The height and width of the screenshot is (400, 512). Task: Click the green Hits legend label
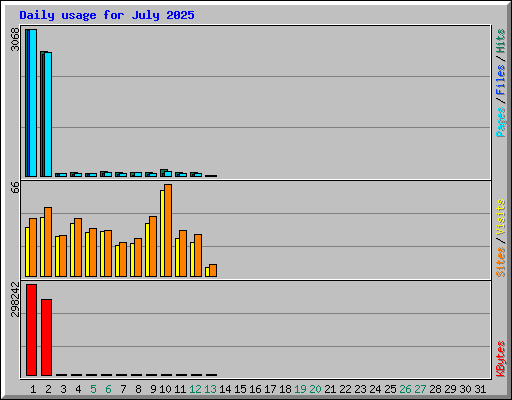501,41
